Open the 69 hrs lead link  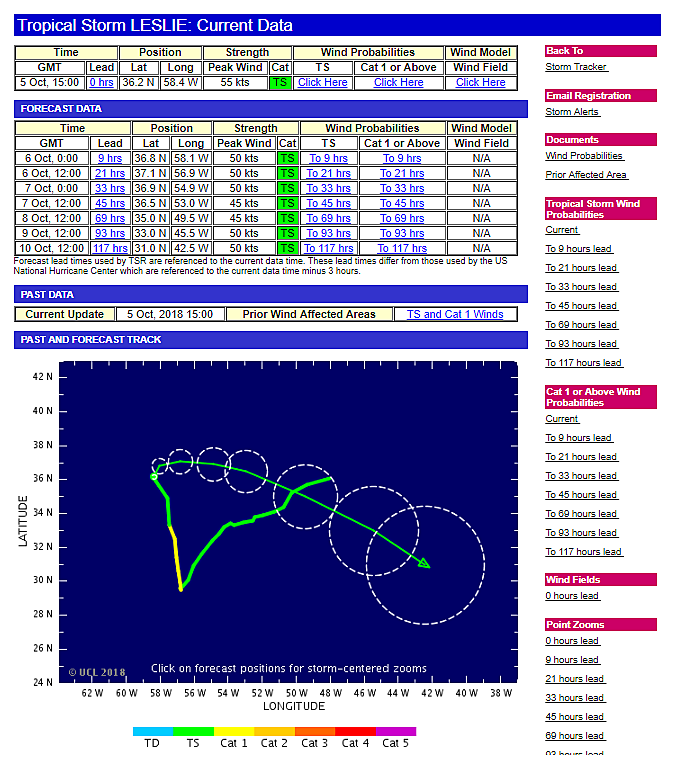coord(110,218)
